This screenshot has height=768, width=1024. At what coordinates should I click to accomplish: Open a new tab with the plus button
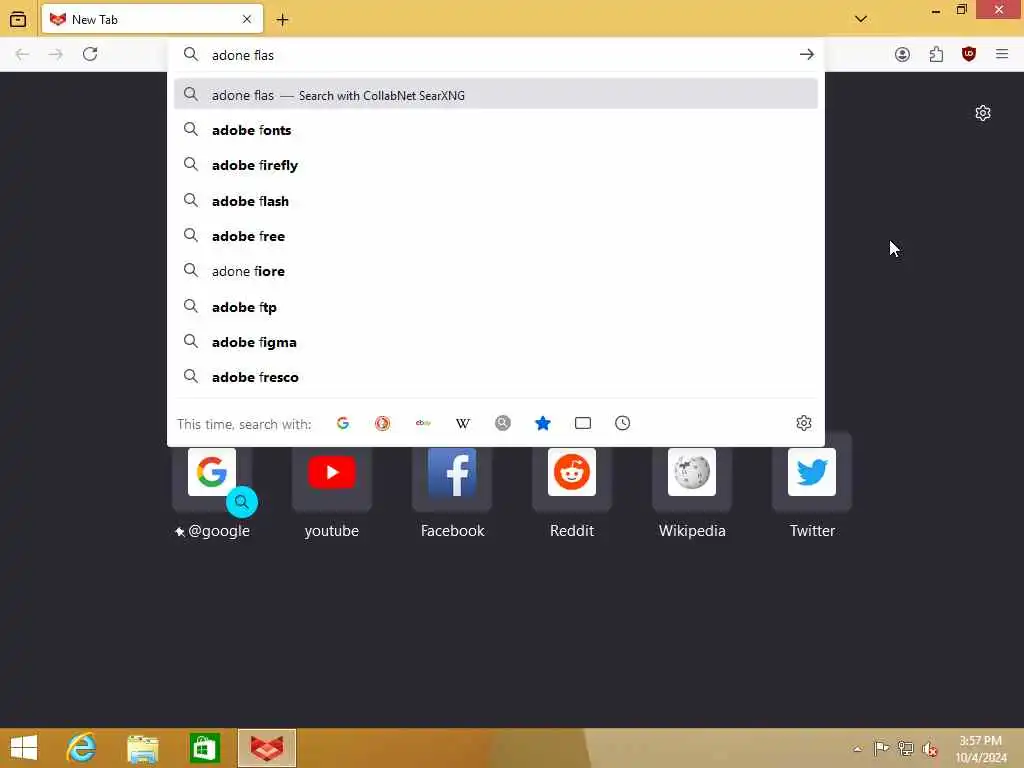click(282, 20)
